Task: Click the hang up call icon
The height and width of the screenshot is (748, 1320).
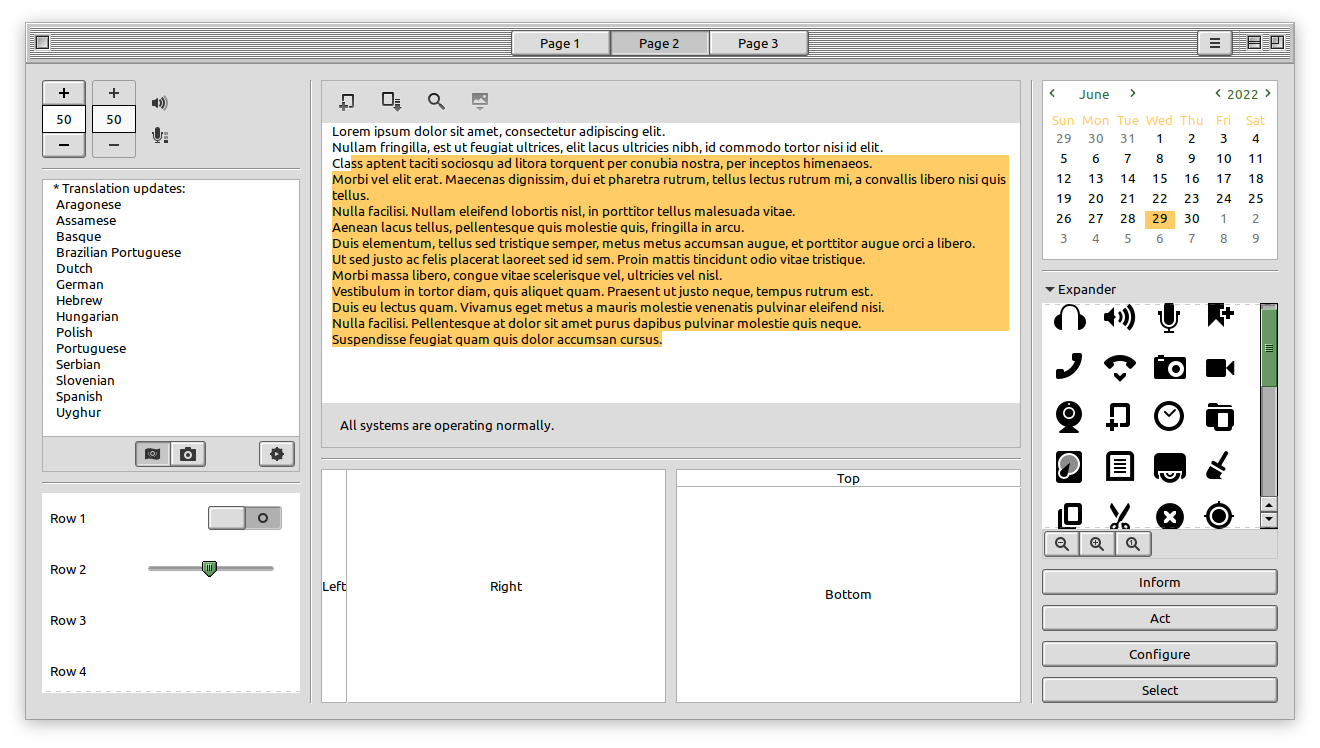Action: click(x=1120, y=367)
